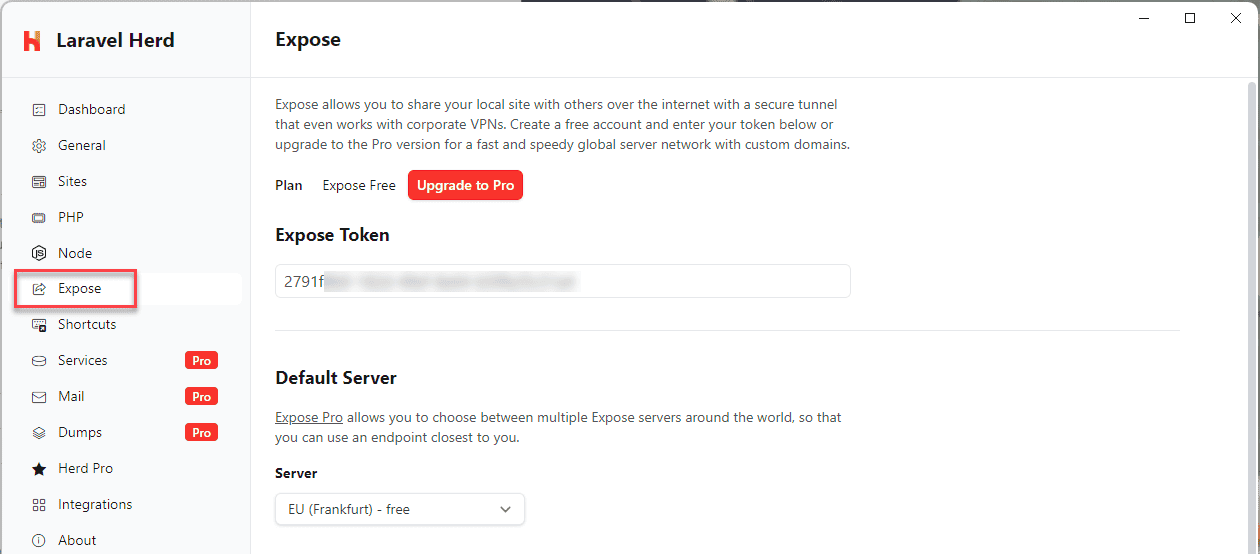This screenshot has width=1260, height=554.
Task: Select the General gear icon
Action: click(x=39, y=146)
